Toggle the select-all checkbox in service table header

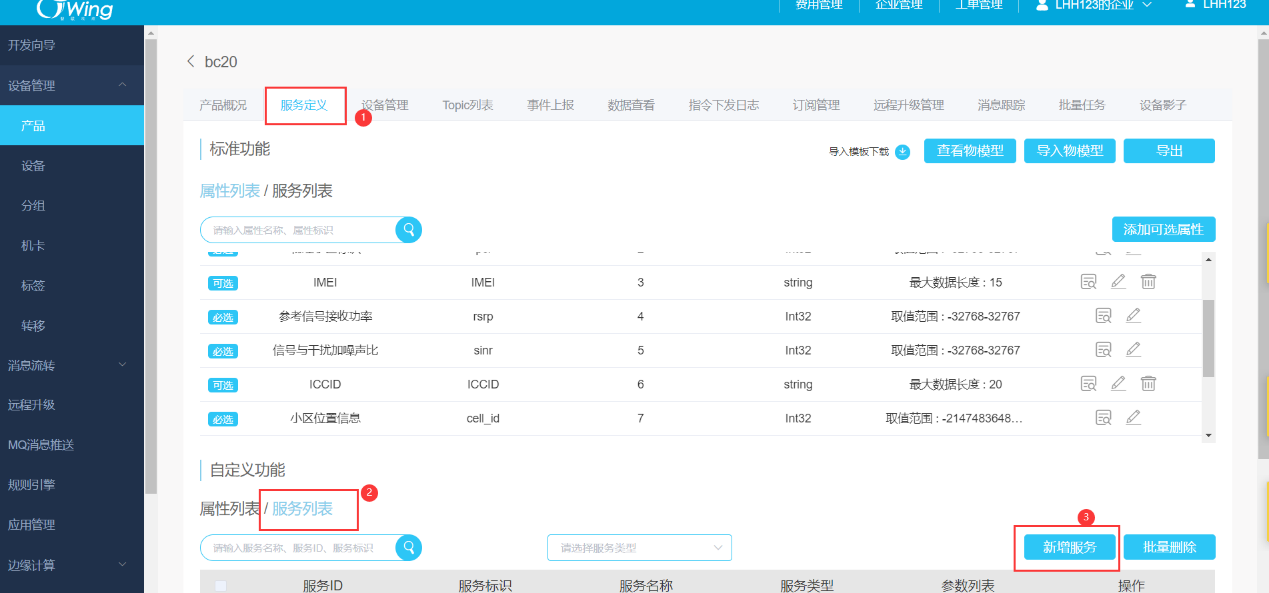pyautogui.click(x=221, y=586)
